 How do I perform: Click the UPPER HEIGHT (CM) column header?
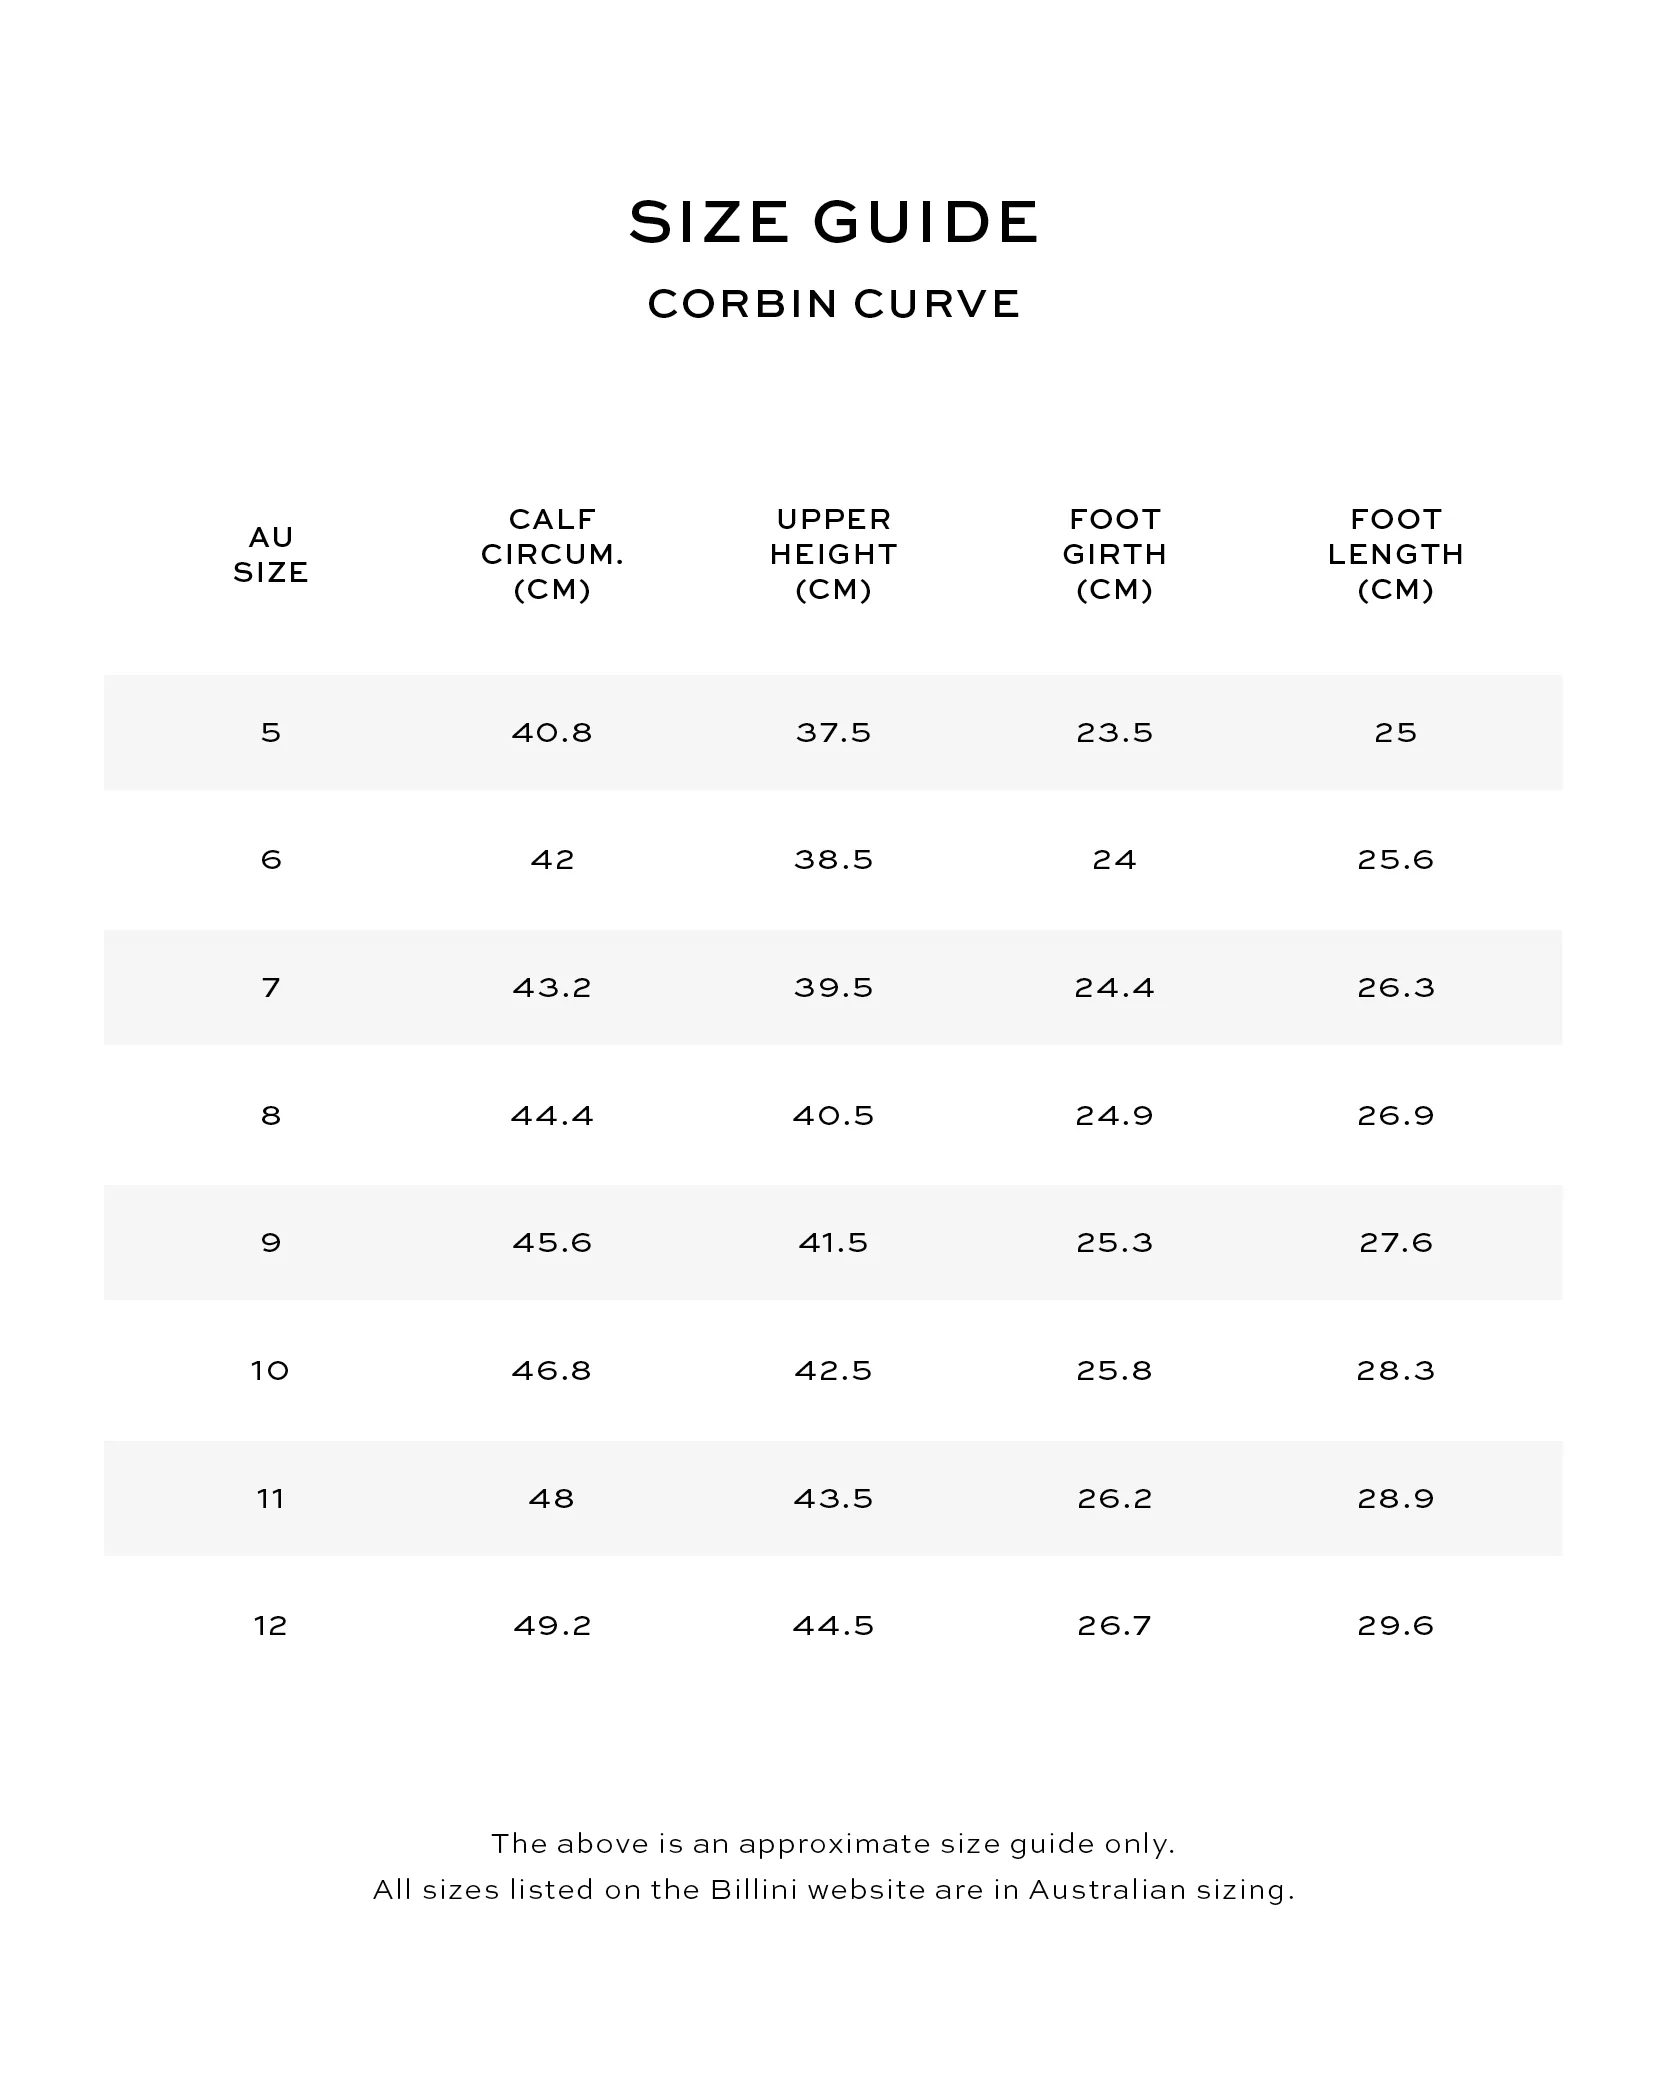click(834, 554)
